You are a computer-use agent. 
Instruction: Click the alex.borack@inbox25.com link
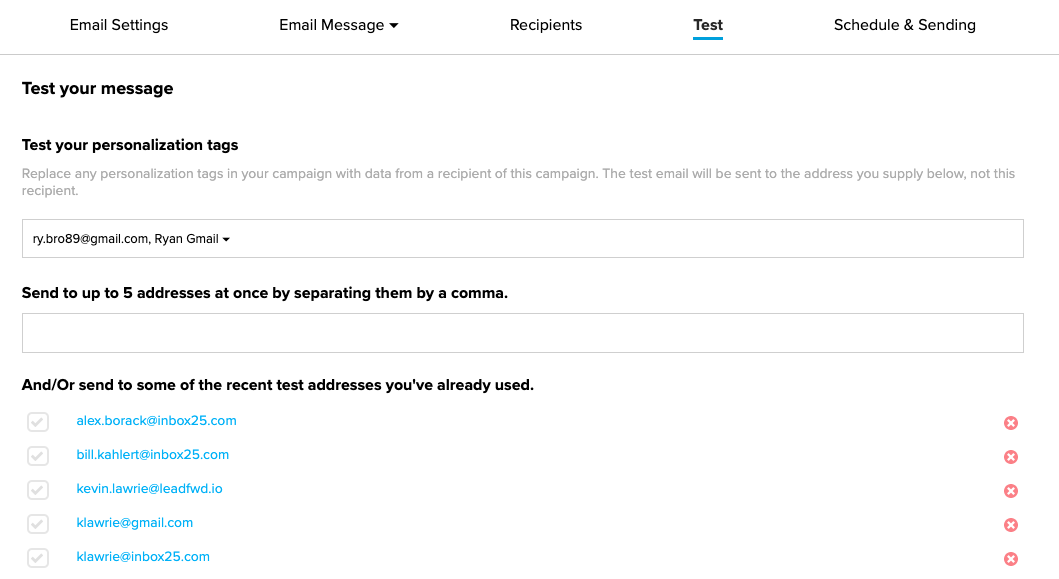[x=156, y=420]
